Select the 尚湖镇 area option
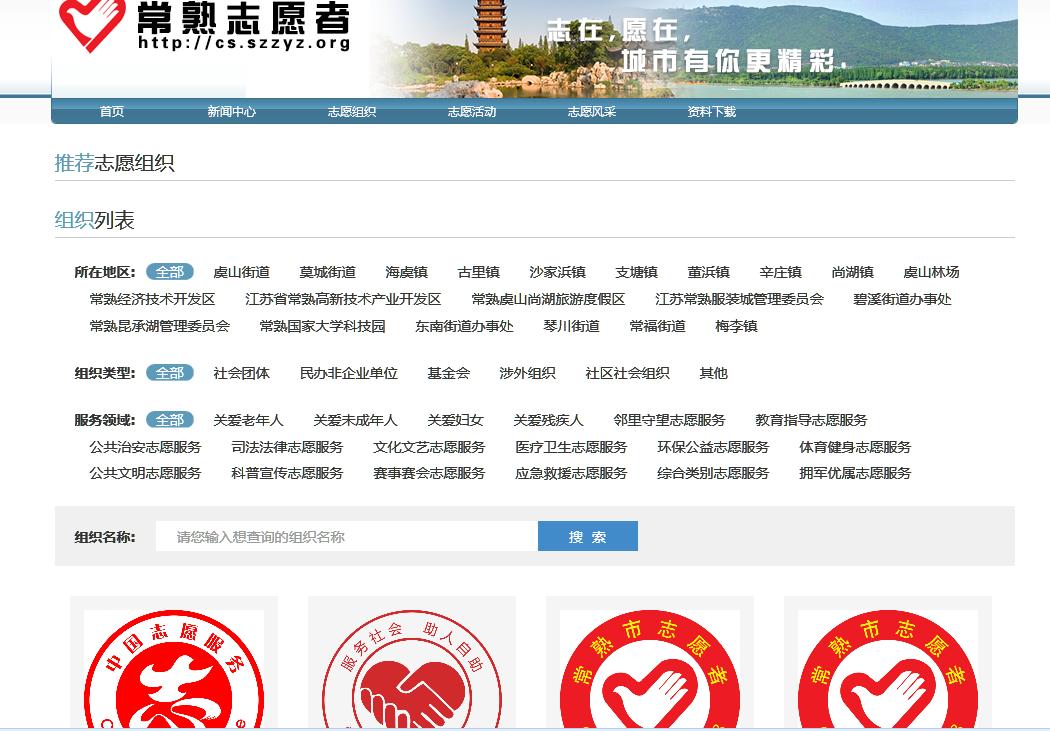The image size is (1050, 731). [x=852, y=272]
